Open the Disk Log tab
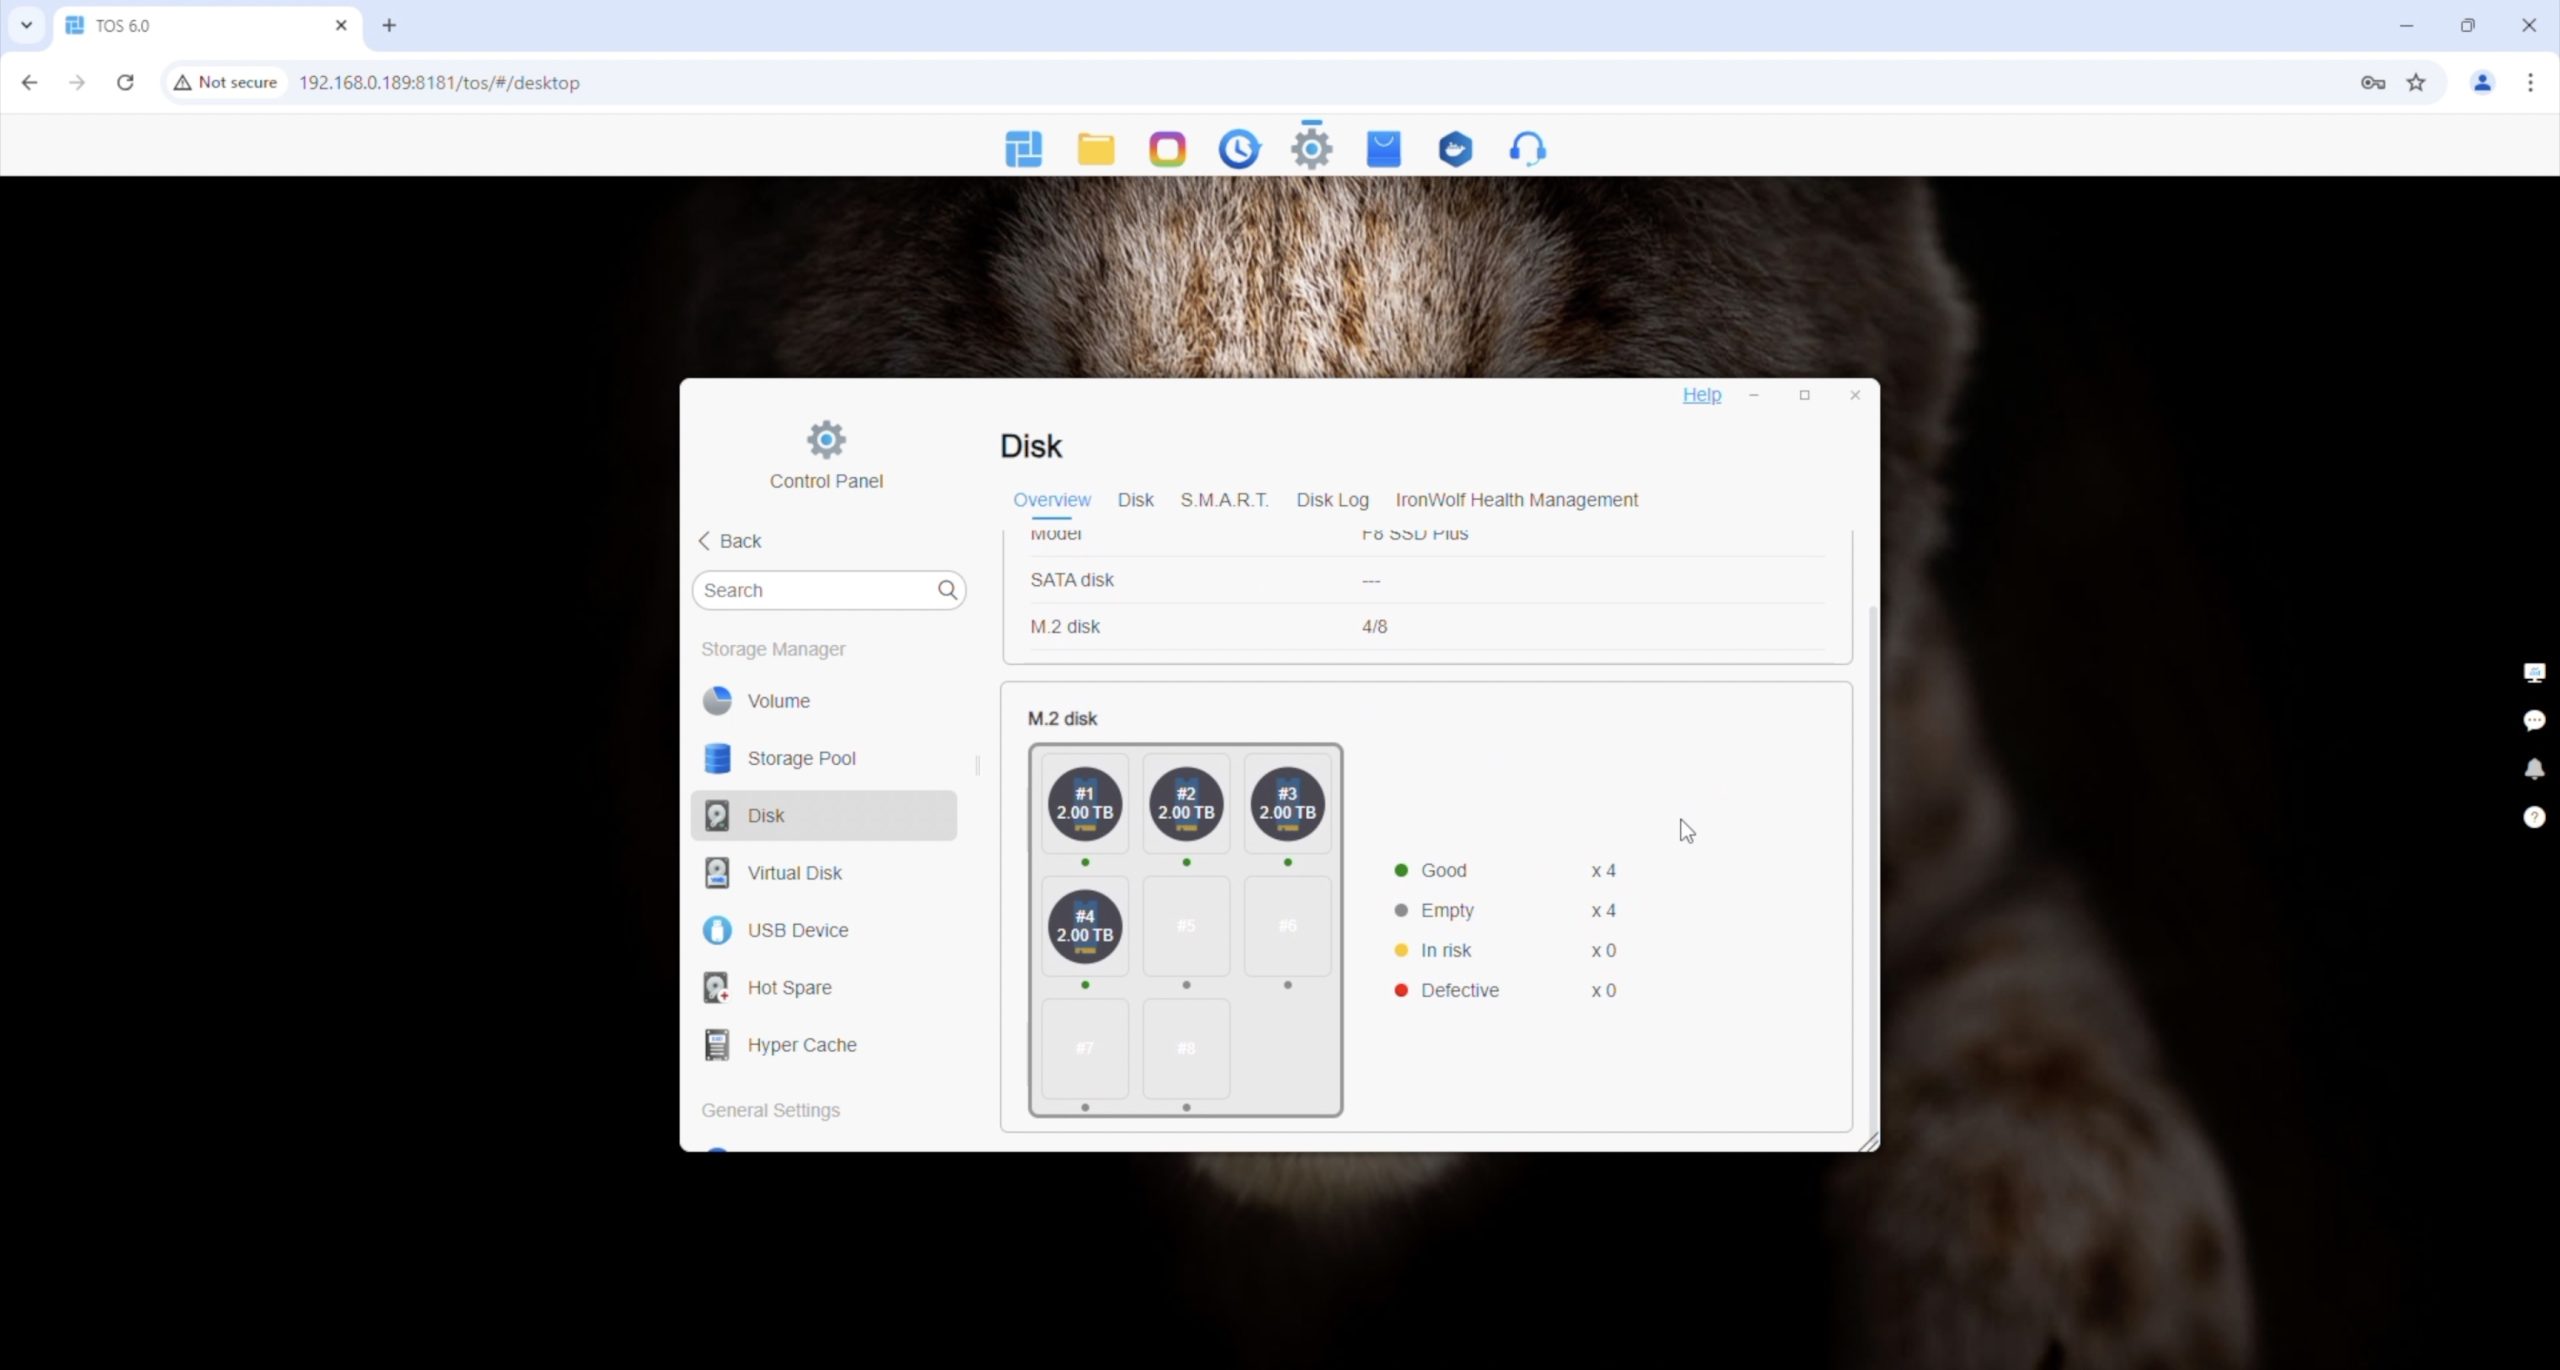Screen dimensions: 2560x1370 [1332, 500]
